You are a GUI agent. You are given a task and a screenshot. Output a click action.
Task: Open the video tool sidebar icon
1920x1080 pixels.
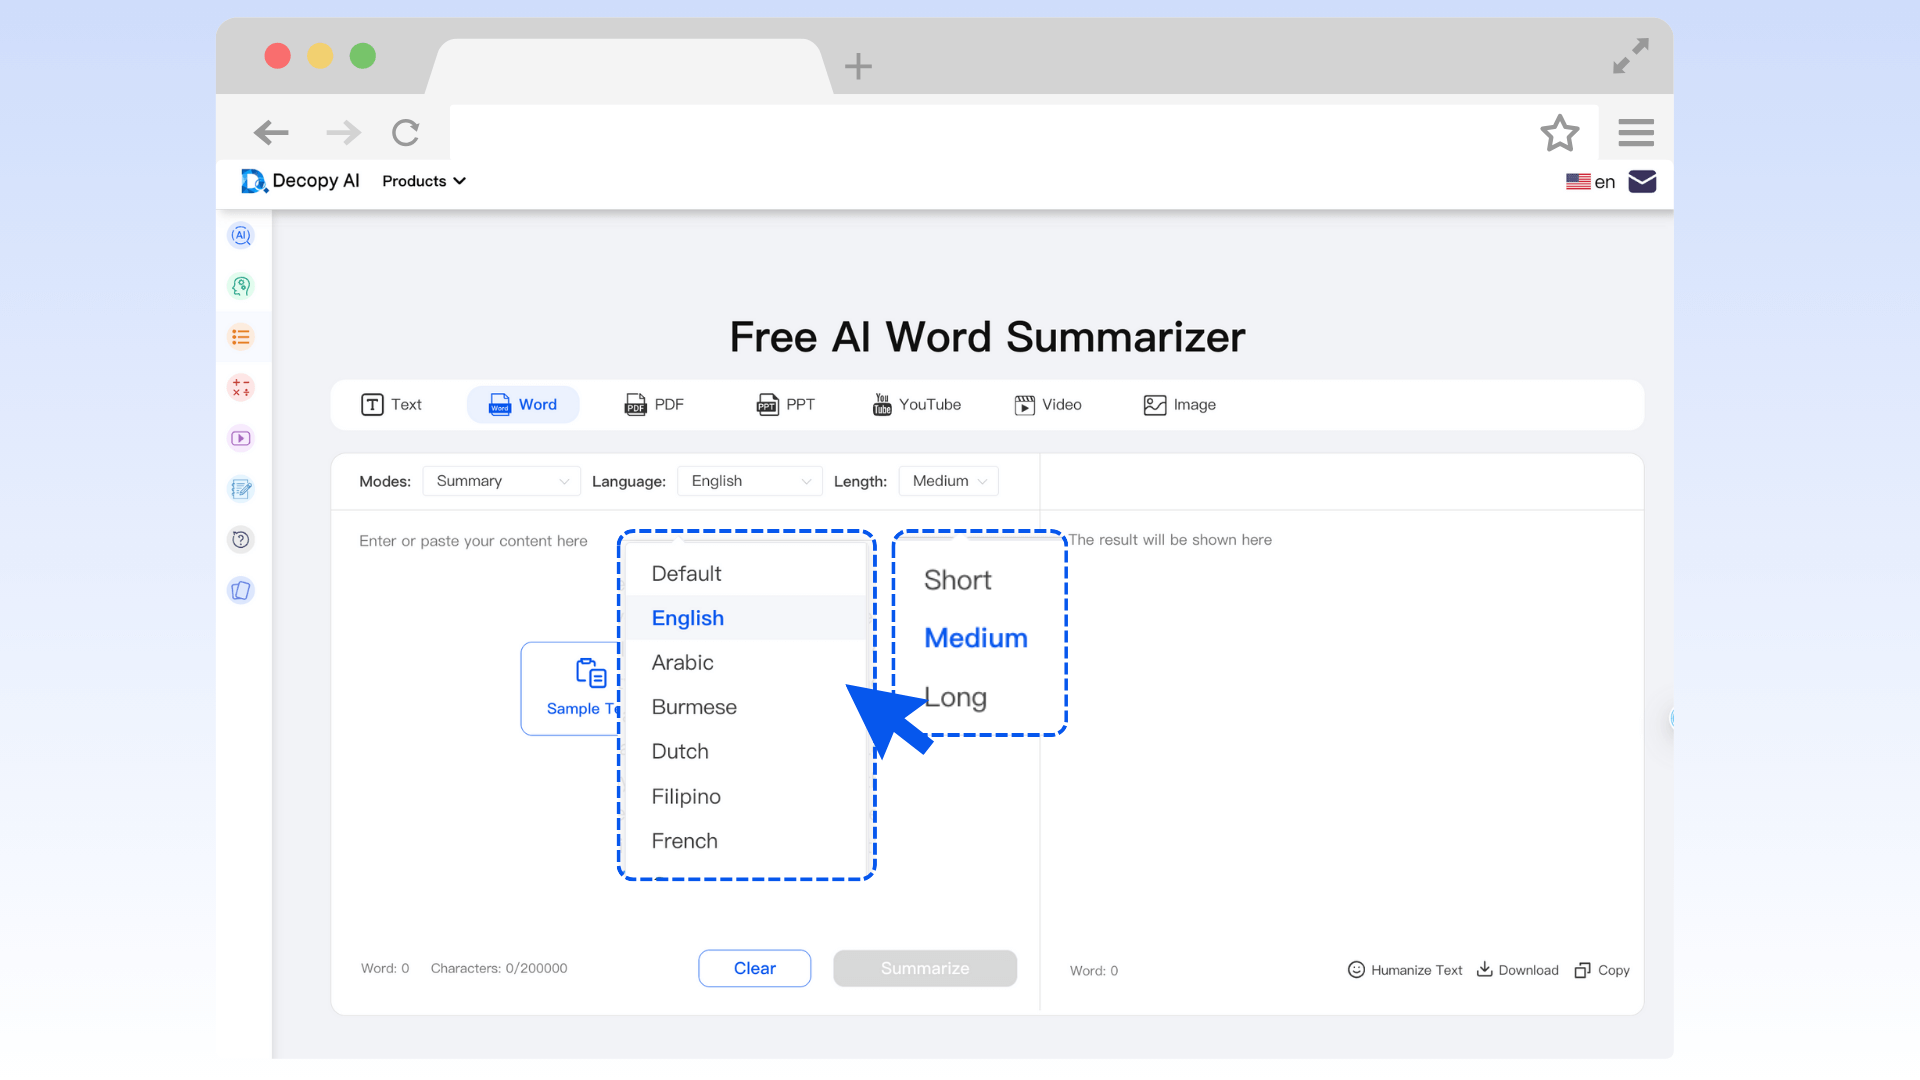(241, 437)
